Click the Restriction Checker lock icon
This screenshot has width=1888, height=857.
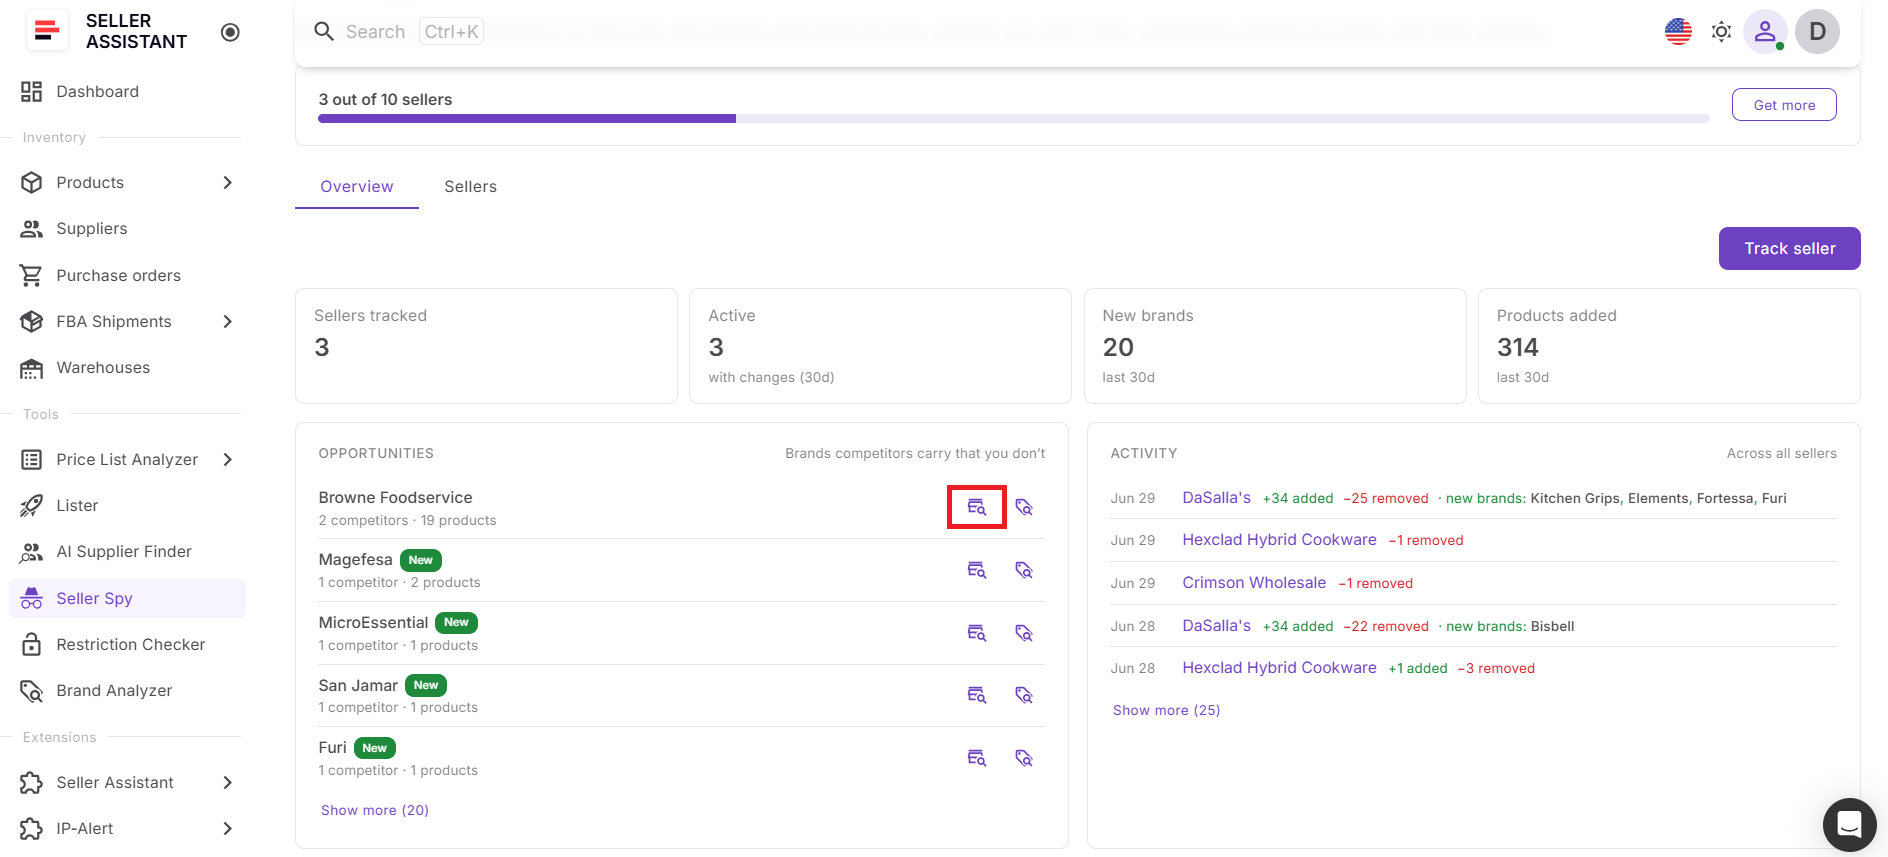pyautogui.click(x=32, y=645)
